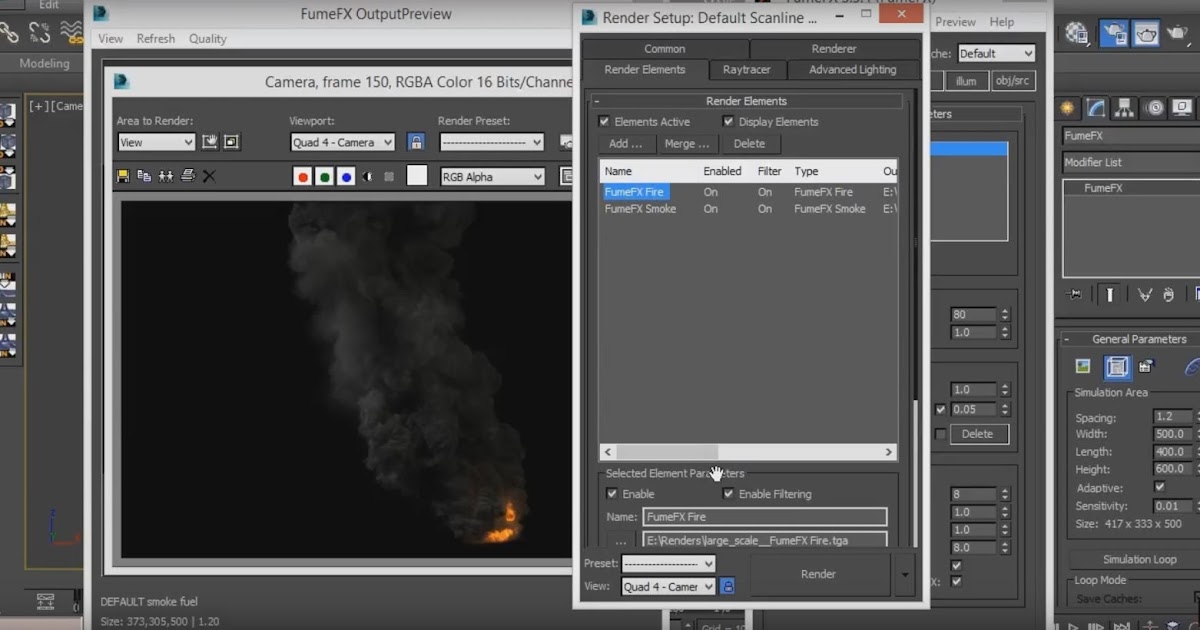
Task: Open the Hierarchy command panel tab icon
Action: coord(1126,107)
